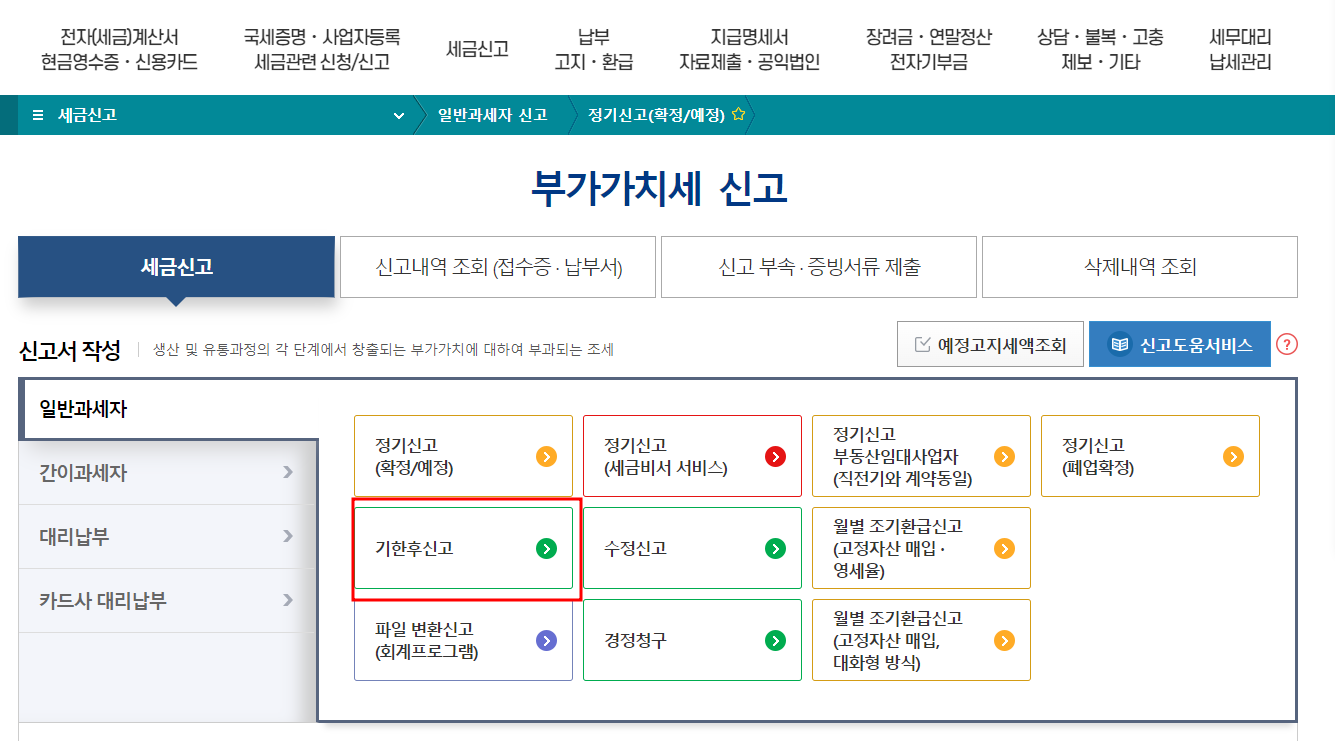Open the 세금신고 breadcrumb dropdown chevron
Screen dimensions: 1335x741
pyautogui.click(x=397, y=115)
